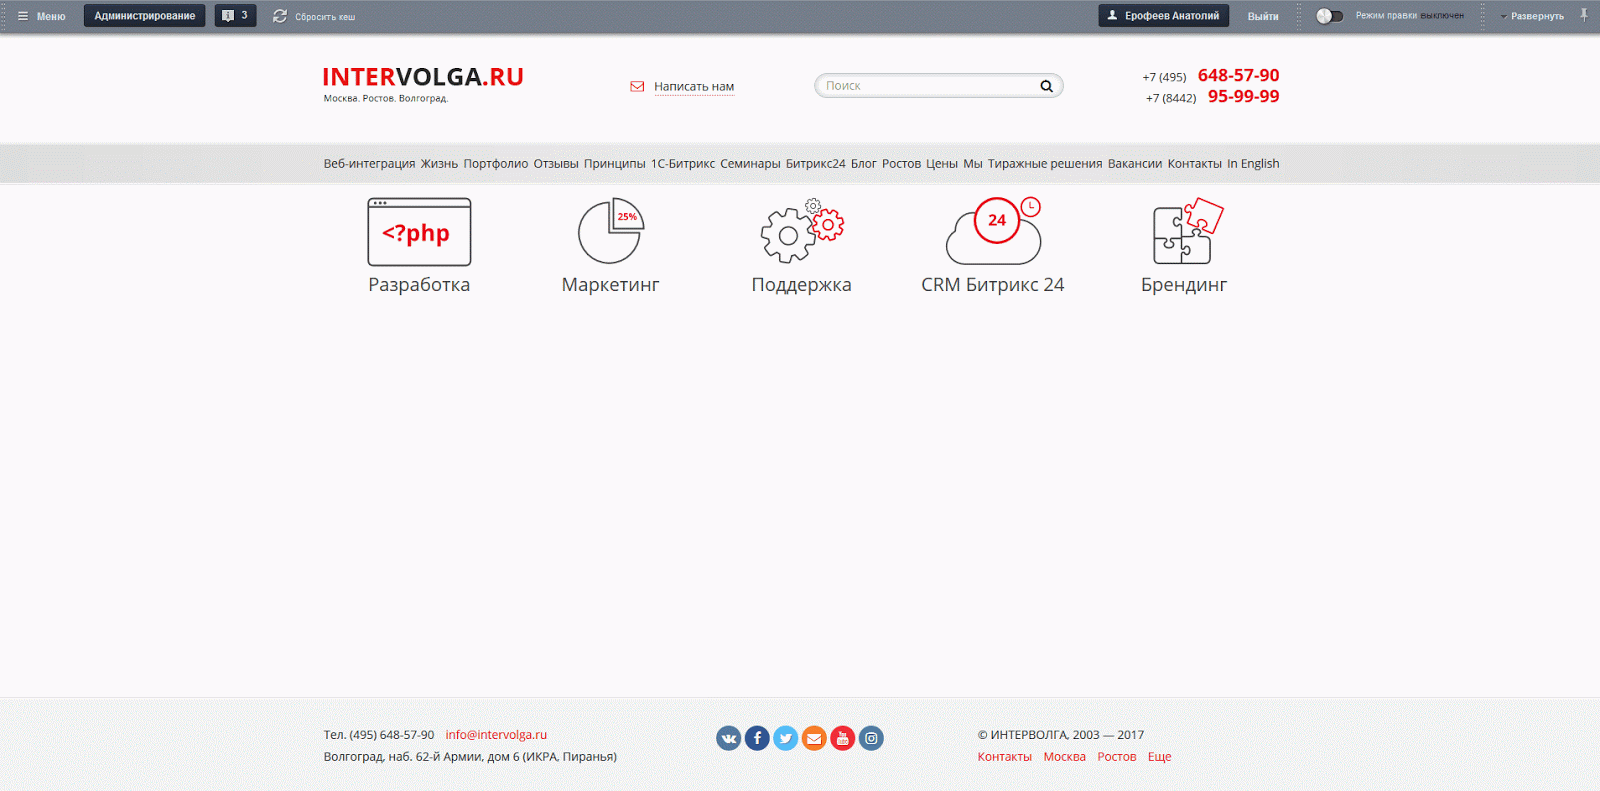Toggle the Режим правки edit mode switch

1329,16
